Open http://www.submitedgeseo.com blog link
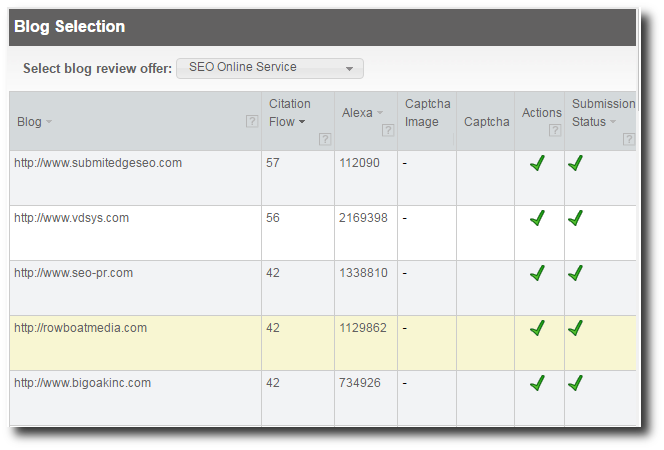Viewport: 664px width, 450px height. [x=98, y=163]
